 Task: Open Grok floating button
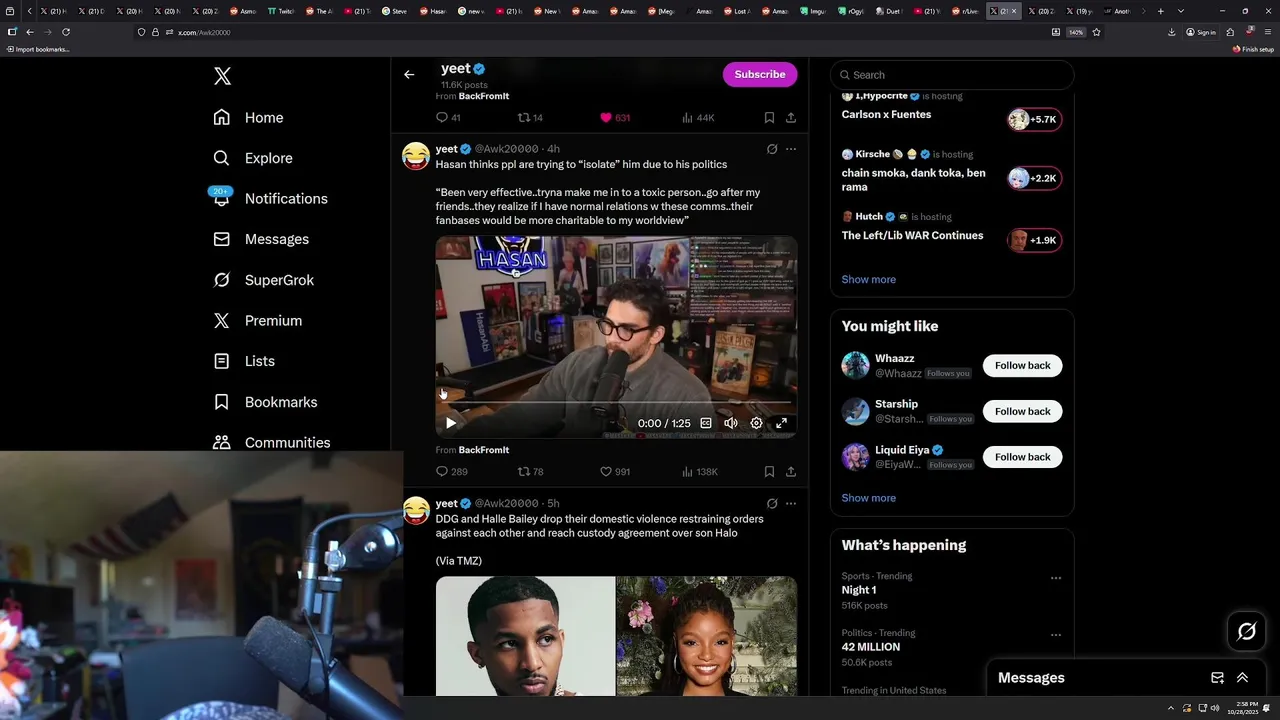click(x=1246, y=631)
